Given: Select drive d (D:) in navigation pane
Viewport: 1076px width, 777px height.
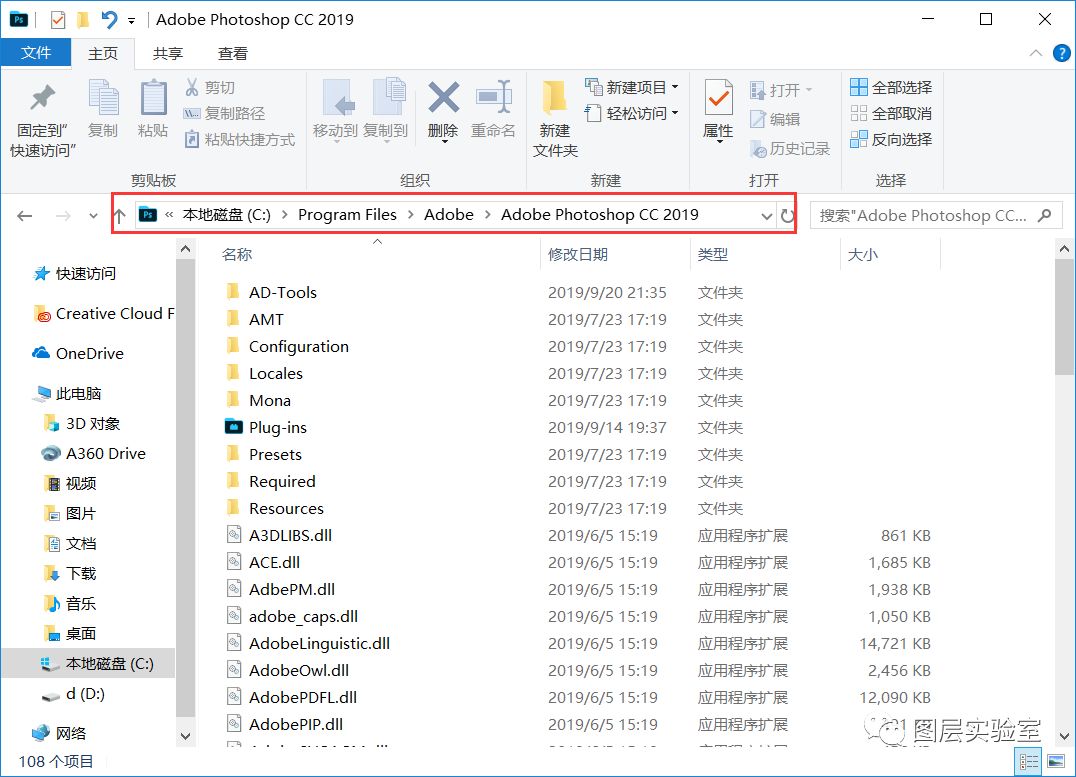Looking at the screenshot, I should click(73, 694).
